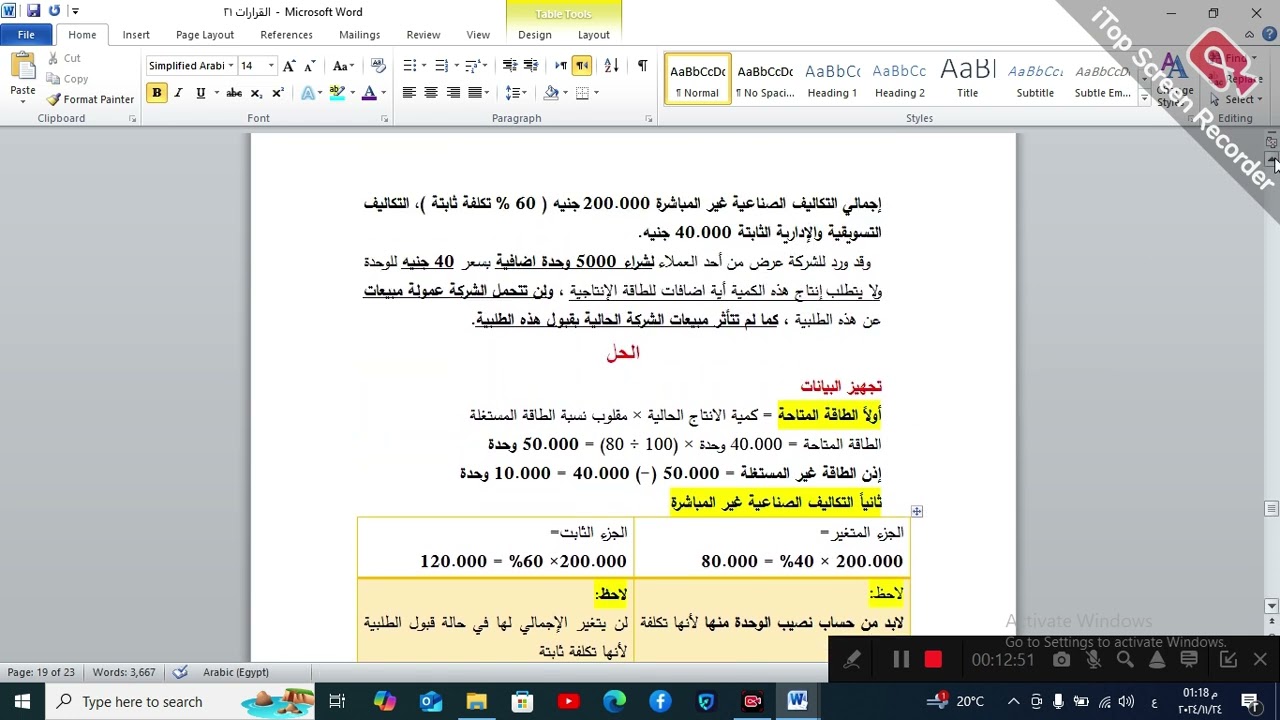
Task: Click the Sort icon
Action: pyautogui.click(x=611, y=66)
